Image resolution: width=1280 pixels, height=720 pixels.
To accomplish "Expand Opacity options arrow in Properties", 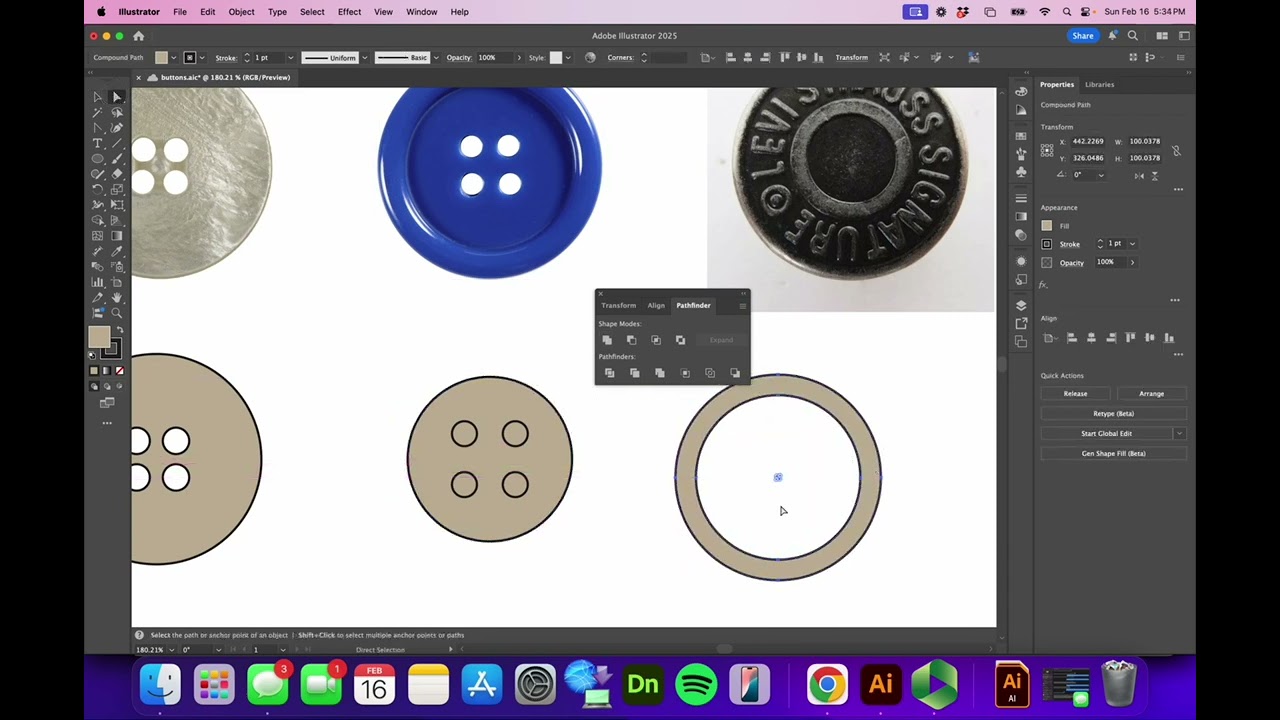I will tap(1132, 262).
